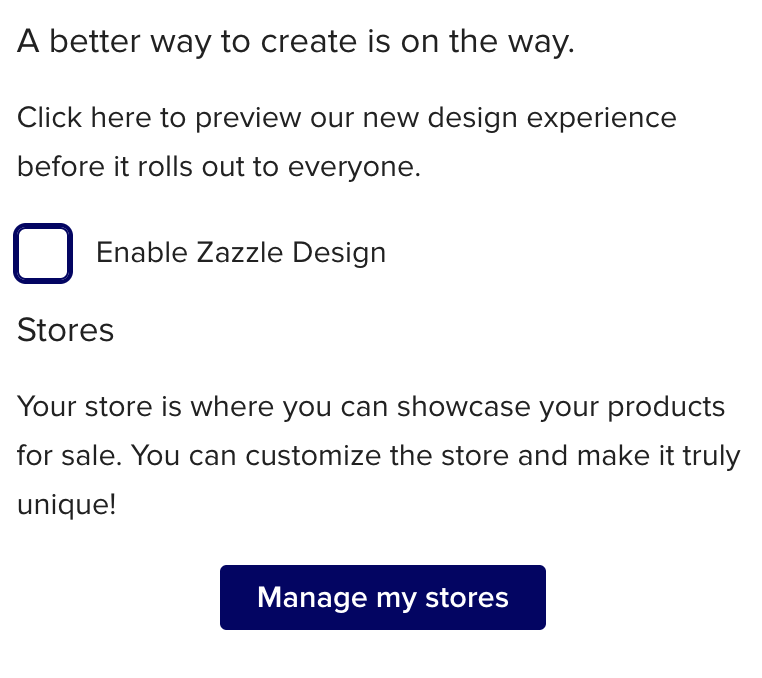Click 'Click here to preview' text line
The height and width of the screenshot is (678, 762).
click(347, 119)
